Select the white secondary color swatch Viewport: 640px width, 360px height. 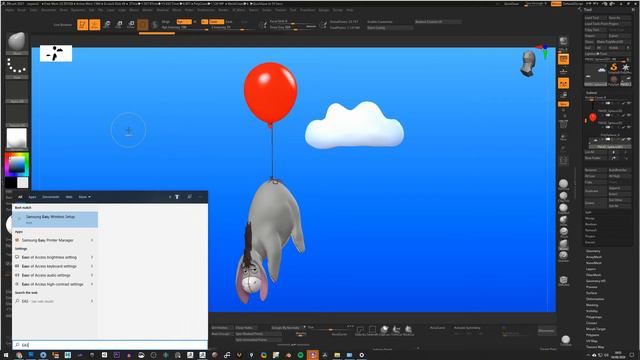(23, 182)
